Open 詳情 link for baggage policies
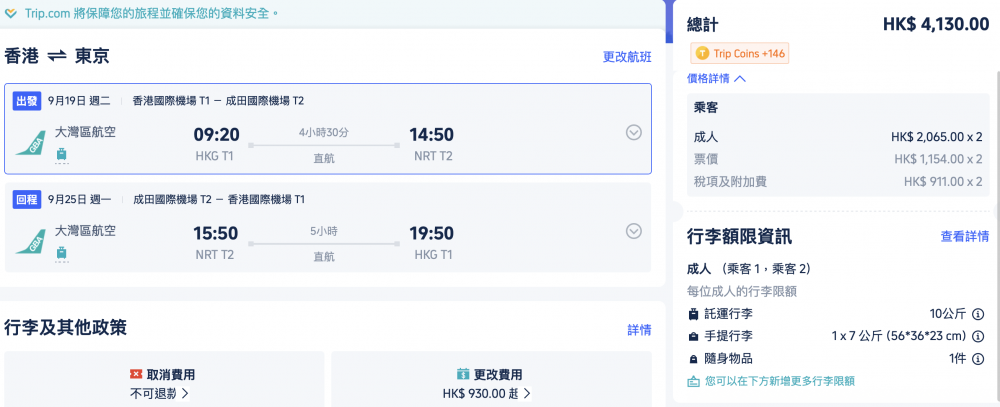 click(x=640, y=330)
